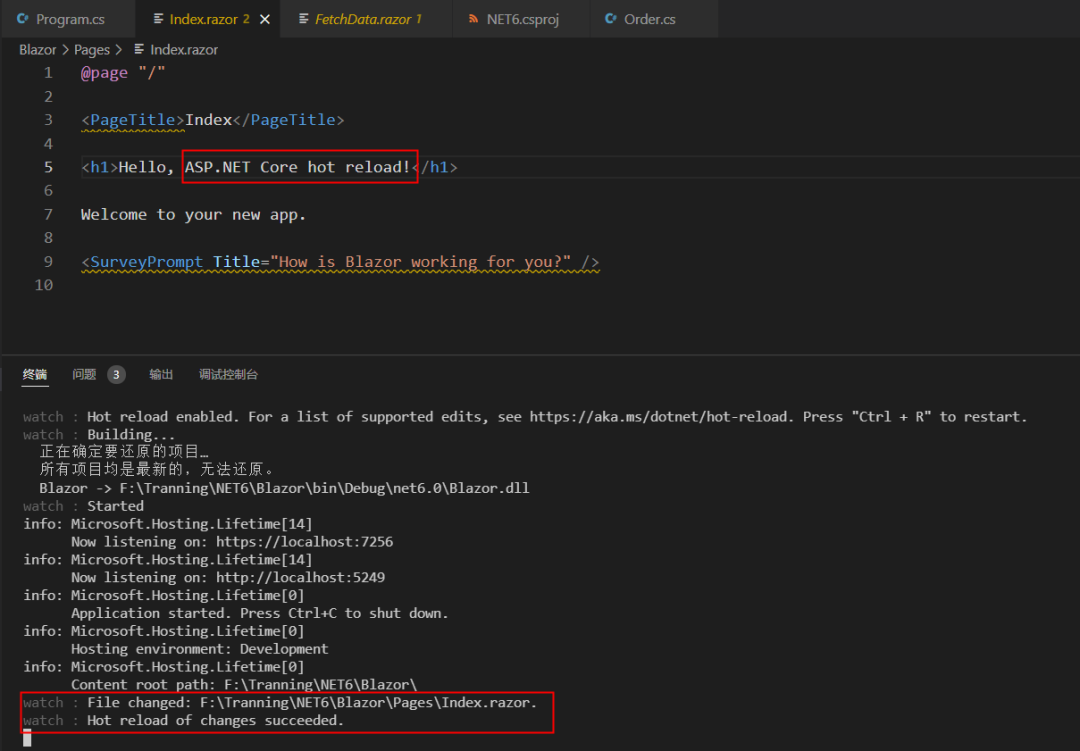Screen dimensions: 1080x751
Task: Switch to the Program.cs editor tab
Action: tap(68, 19)
